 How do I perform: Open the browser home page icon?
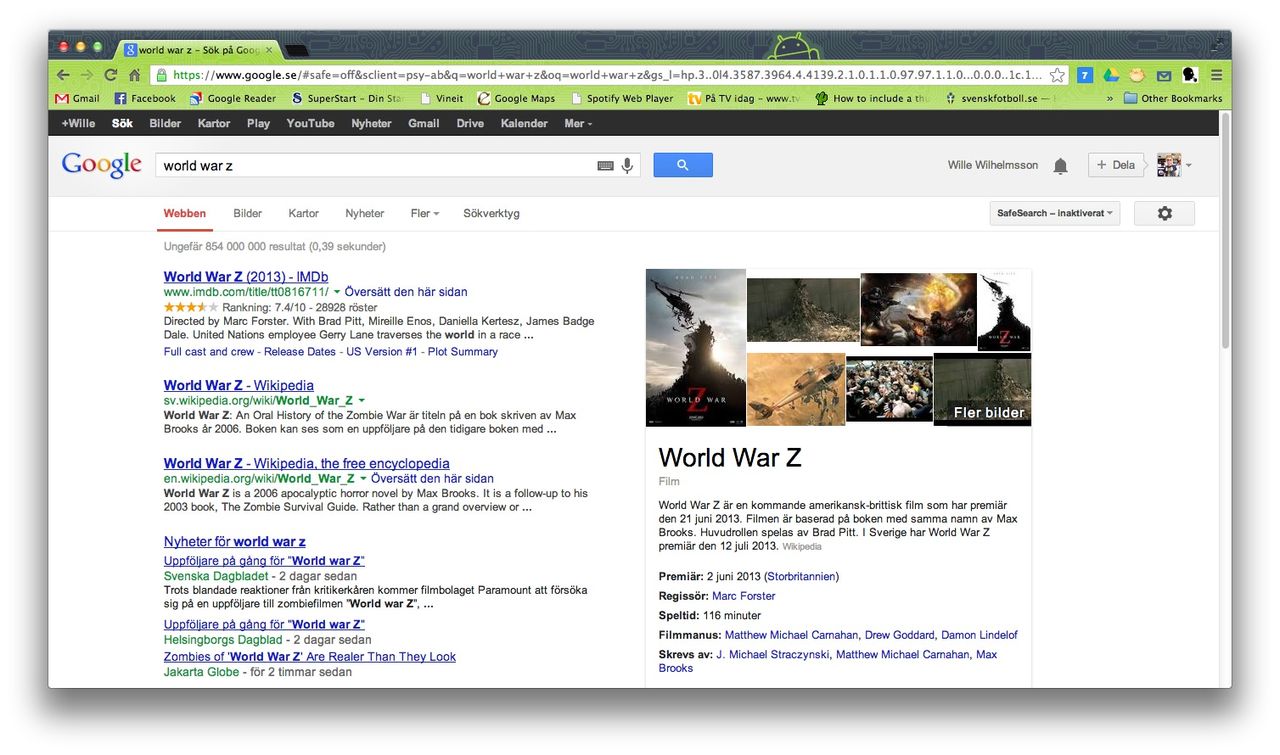pyautogui.click(x=134, y=75)
